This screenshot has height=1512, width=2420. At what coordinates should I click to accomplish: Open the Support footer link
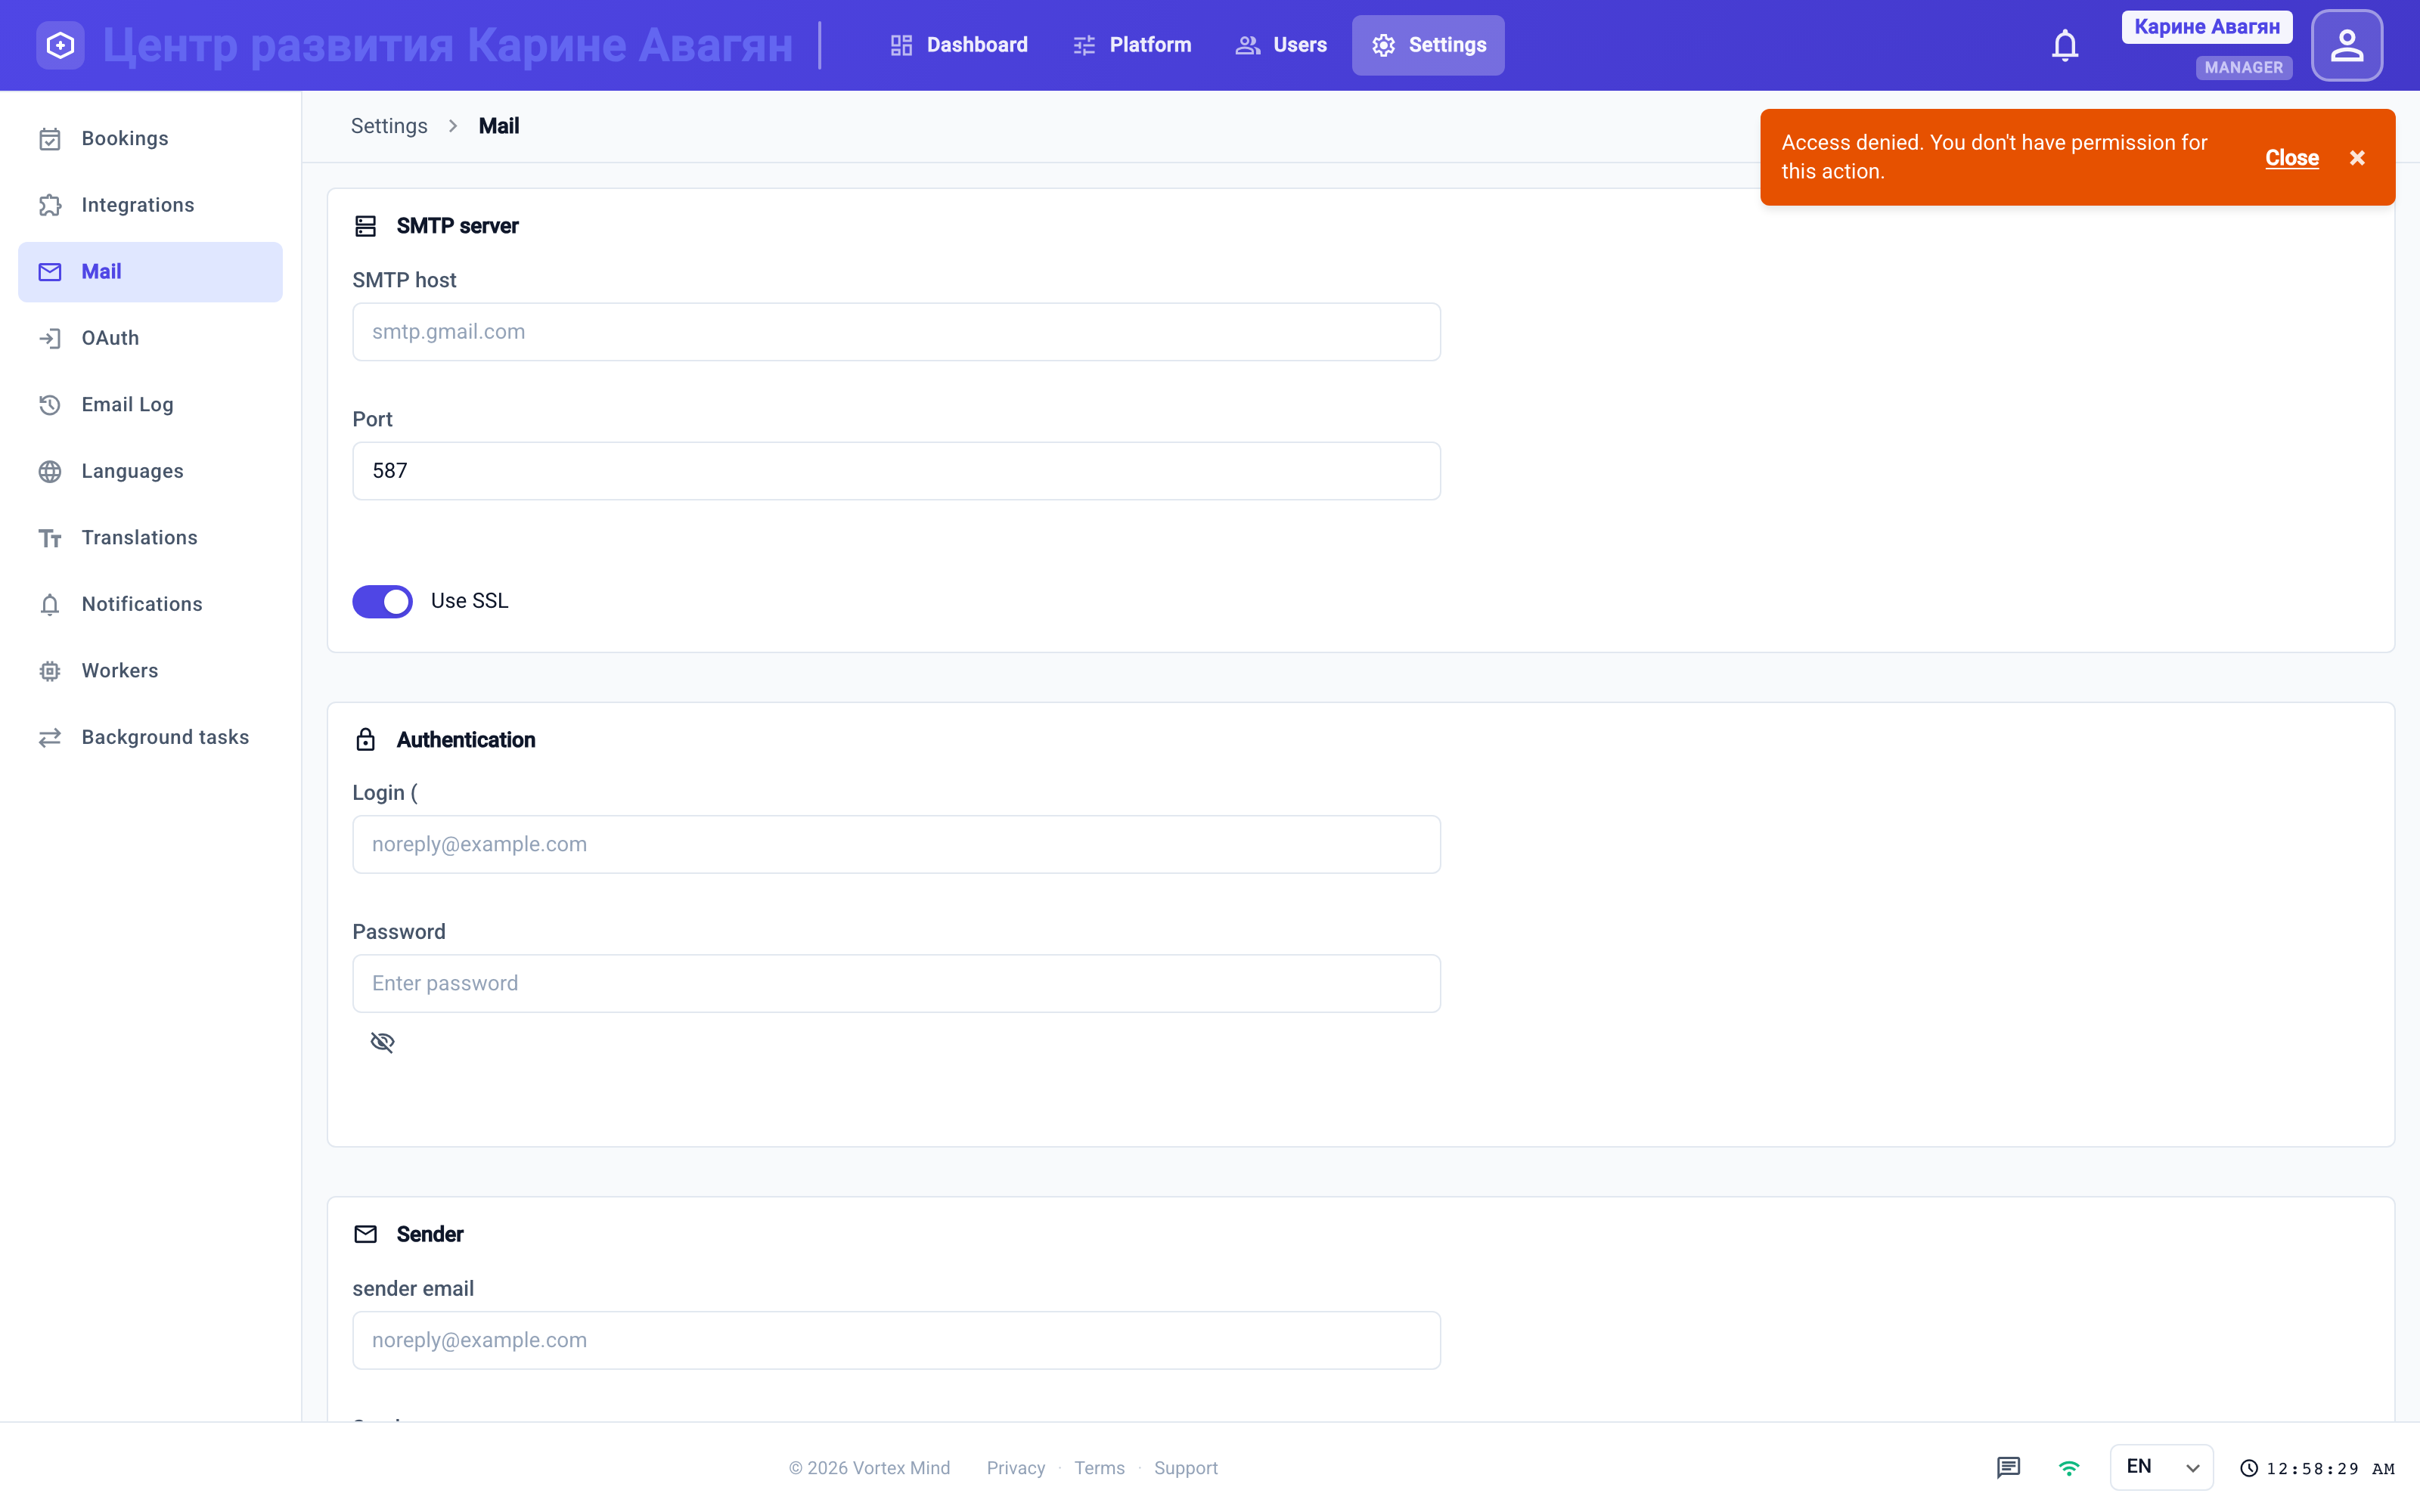(x=1186, y=1468)
